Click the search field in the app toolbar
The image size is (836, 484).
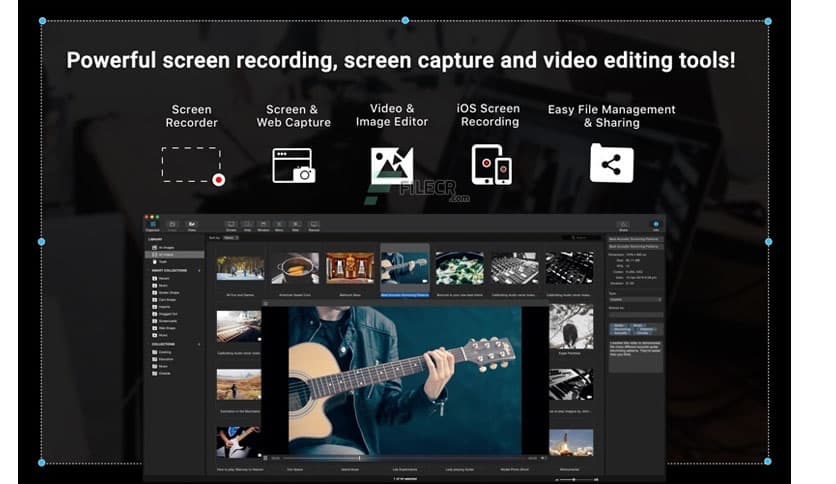(x=581, y=238)
